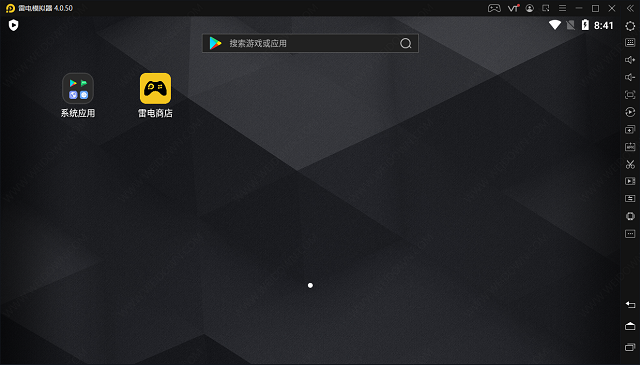Click the Android back arrow button

pyautogui.click(x=630, y=305)
